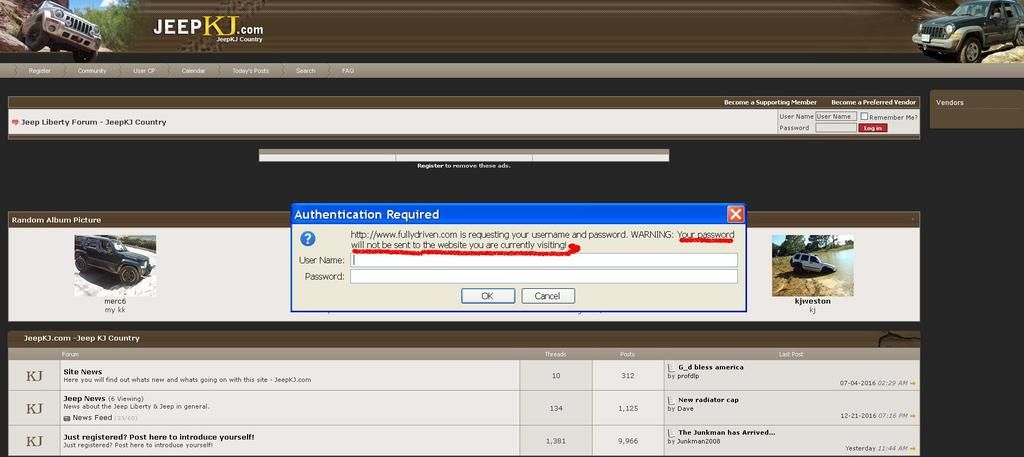The width and height of the screenshot is (1024, 457).
Task: Focus the dialog Password field
Action: tap(544, 276)
